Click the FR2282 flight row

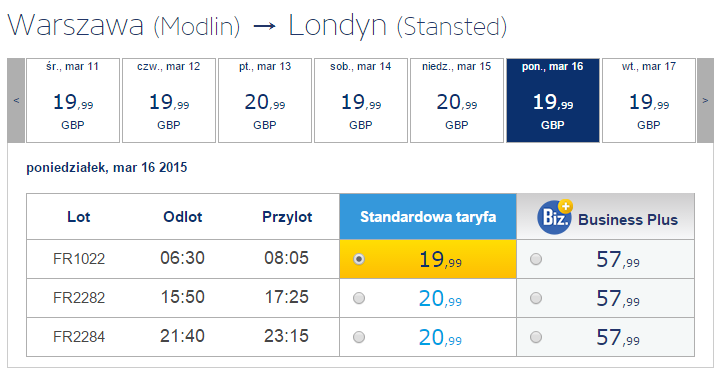point(360,298)
